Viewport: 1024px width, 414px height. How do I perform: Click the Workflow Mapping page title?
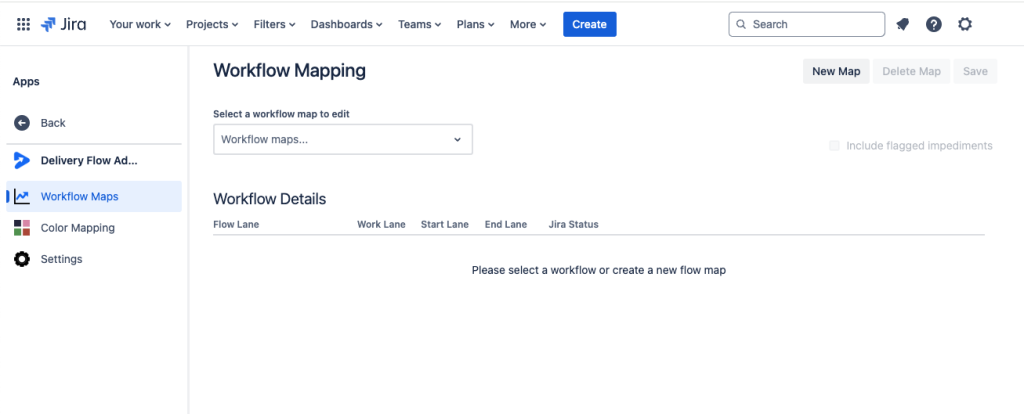pyautogui.click(x=289, y=71)
